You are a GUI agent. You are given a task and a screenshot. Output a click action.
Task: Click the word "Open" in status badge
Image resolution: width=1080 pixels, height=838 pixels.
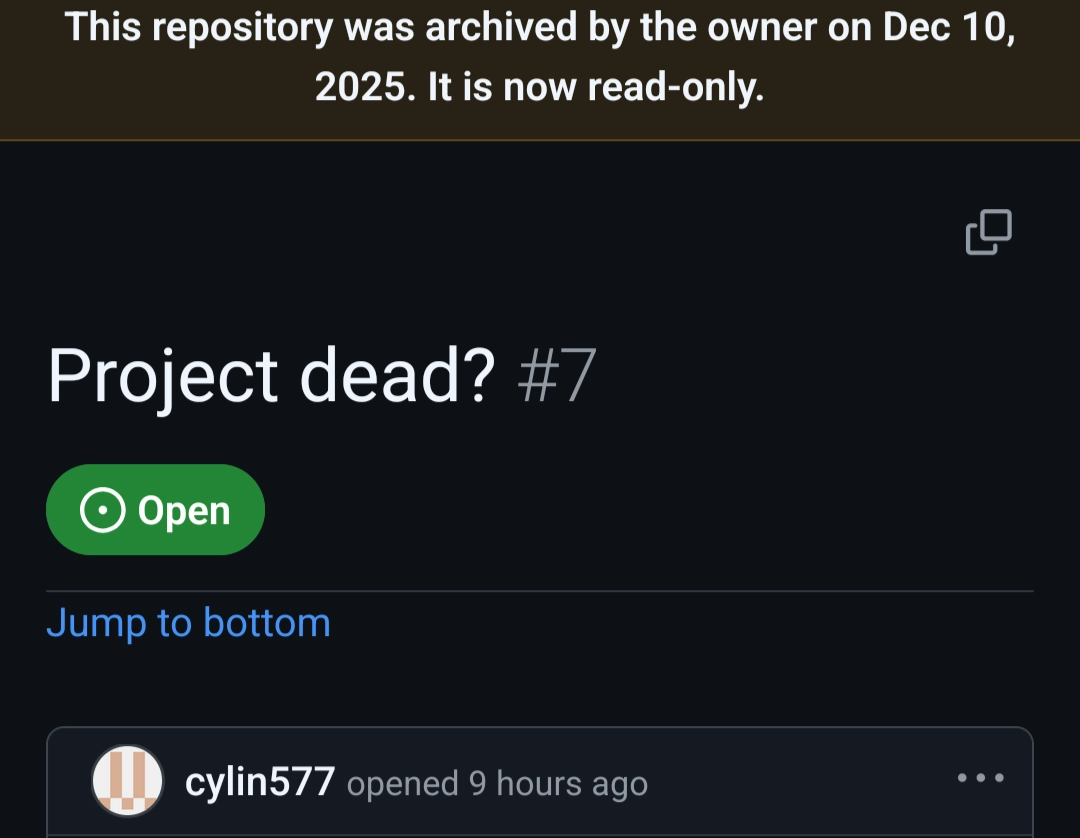click(x=184, y=511)
